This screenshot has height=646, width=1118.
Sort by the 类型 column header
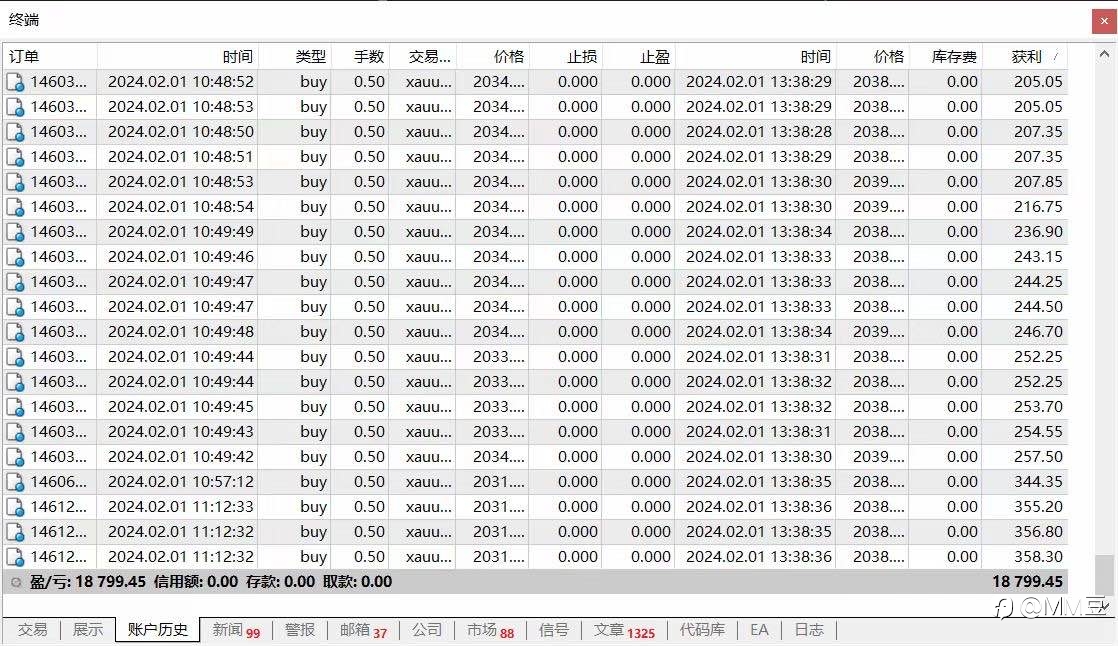(x=294, y=56)
